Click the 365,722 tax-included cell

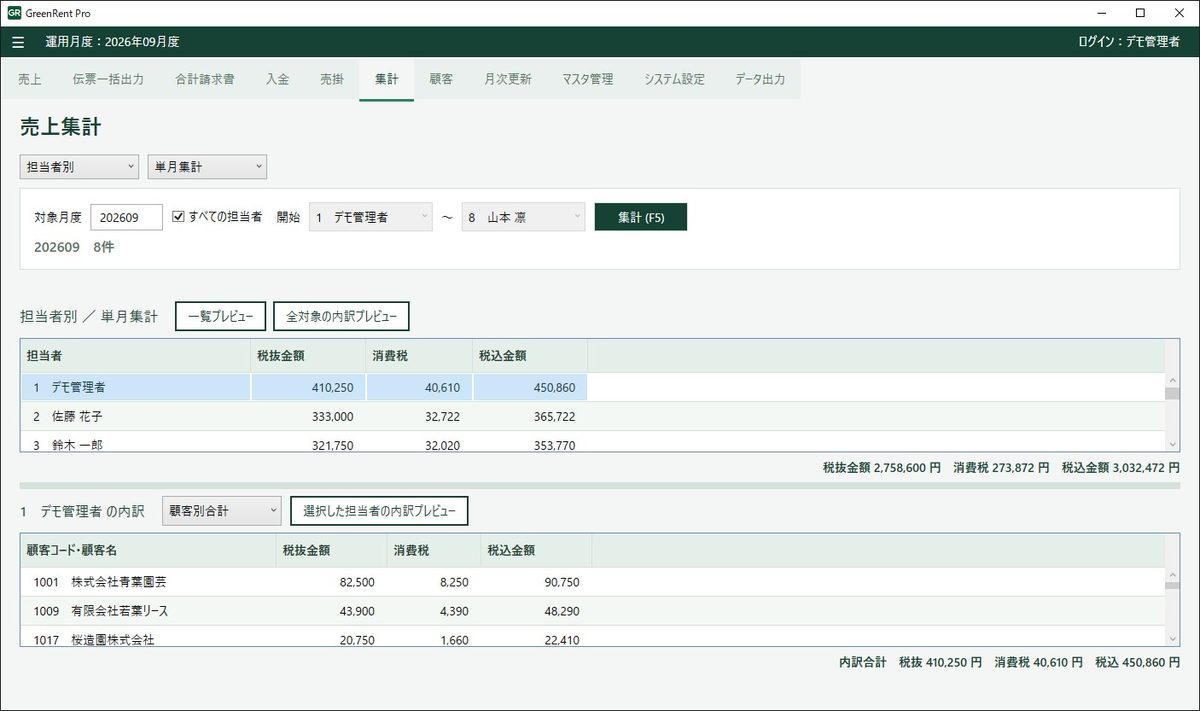530,416
